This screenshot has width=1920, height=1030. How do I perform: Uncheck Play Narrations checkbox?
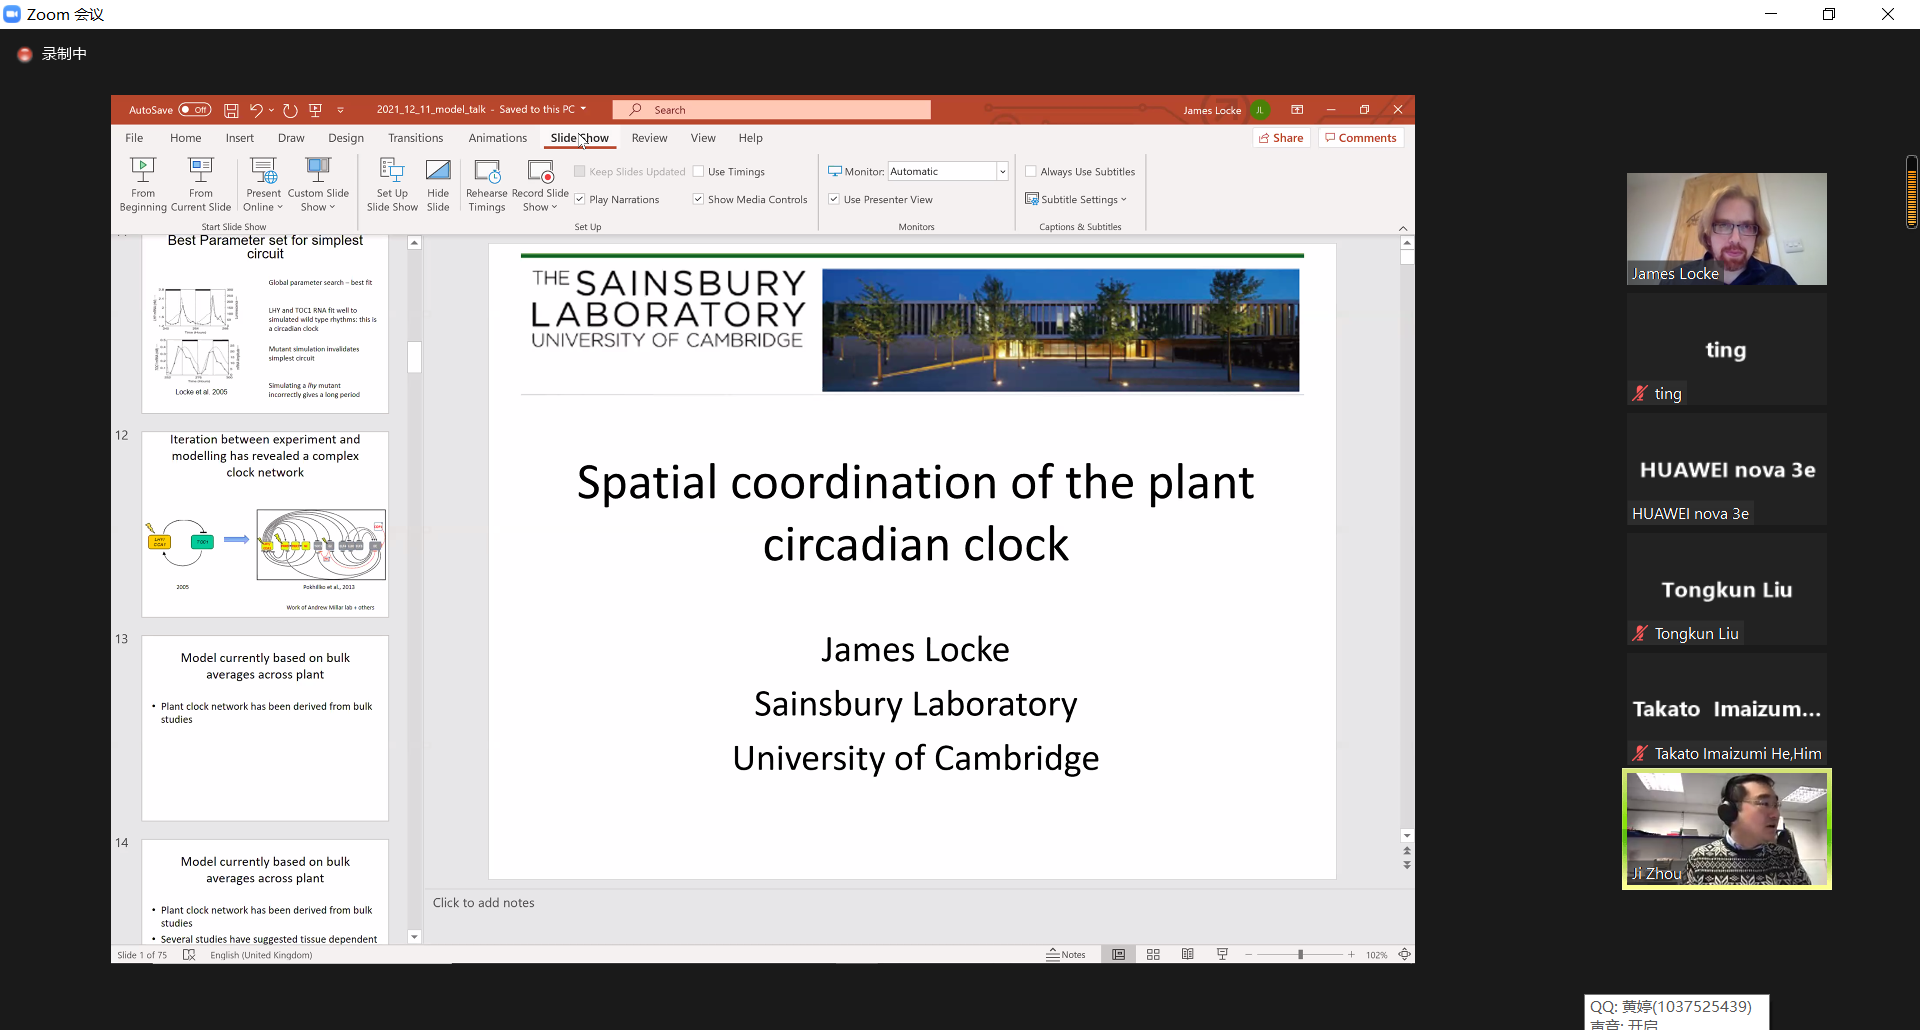[x=580, y=200]
